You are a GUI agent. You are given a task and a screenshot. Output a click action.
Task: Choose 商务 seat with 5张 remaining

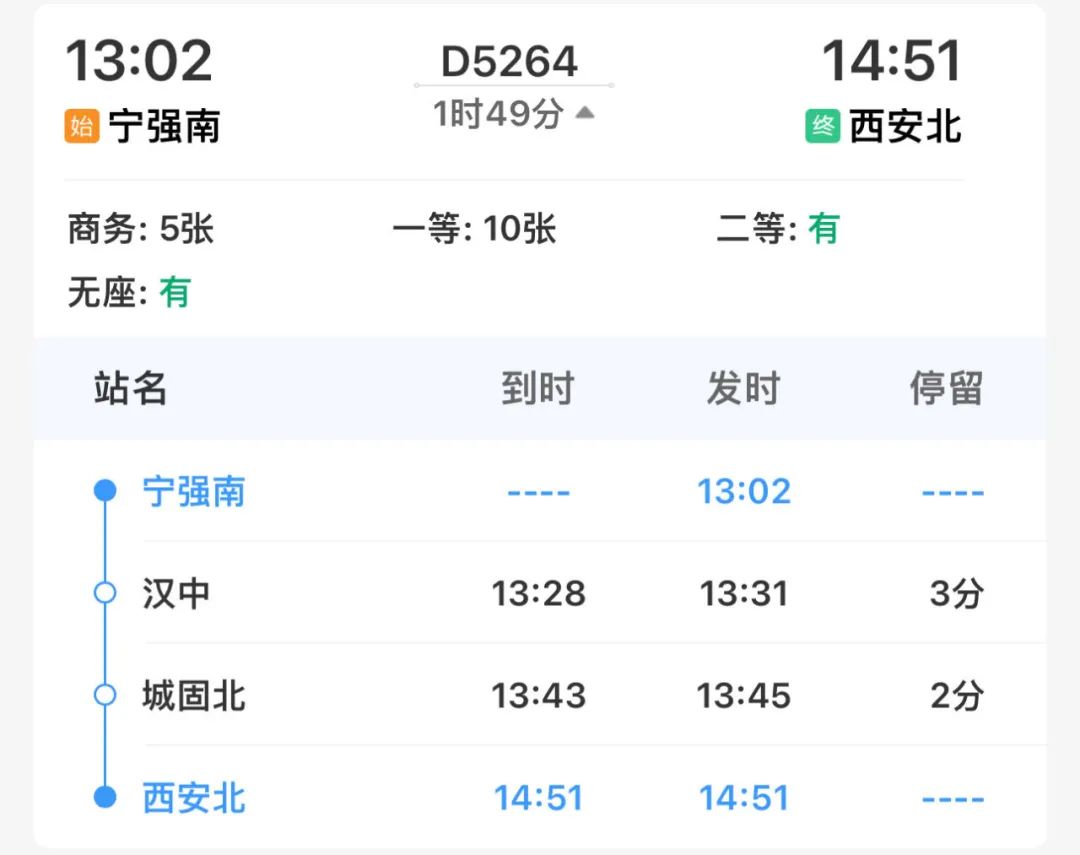[x=141, y=229]
